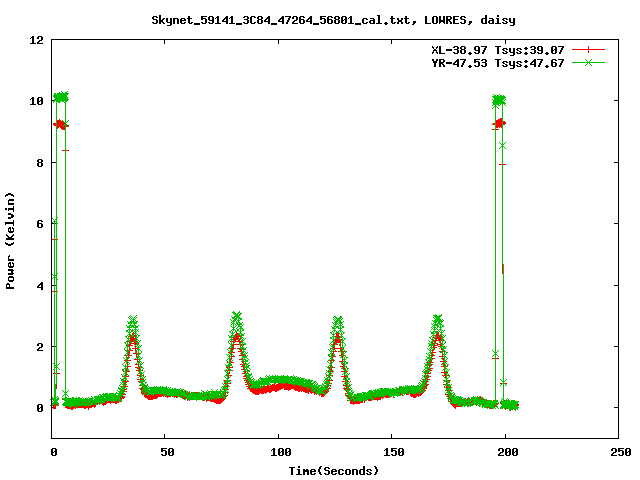Image resolution: width=640 pixels, height=480 pixels.
Task: Click the green calibration spike top near 0 seconds
Action: [61, 97]
